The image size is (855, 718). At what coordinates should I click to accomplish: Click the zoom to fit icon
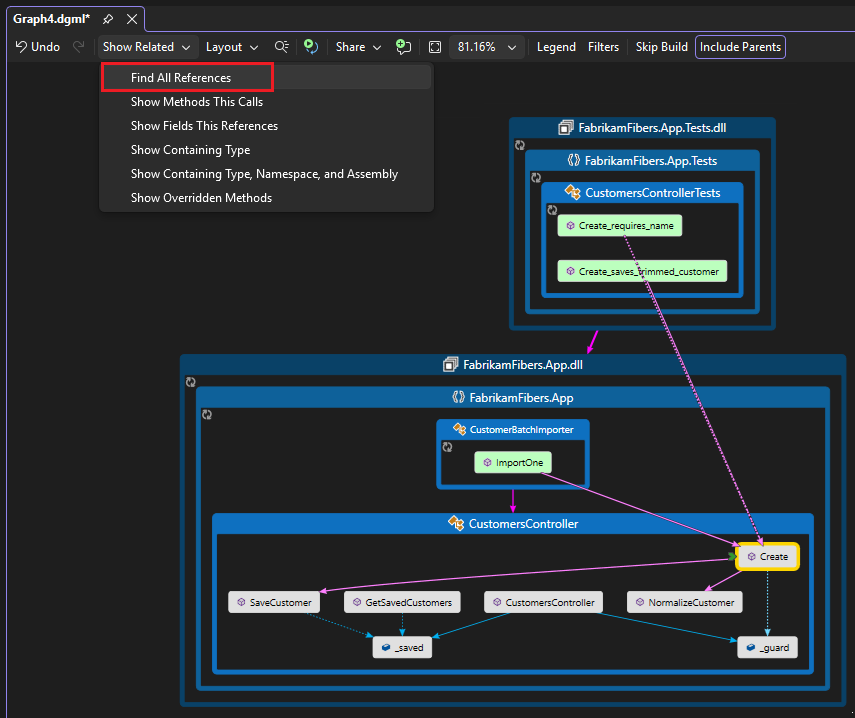(435, 46)
